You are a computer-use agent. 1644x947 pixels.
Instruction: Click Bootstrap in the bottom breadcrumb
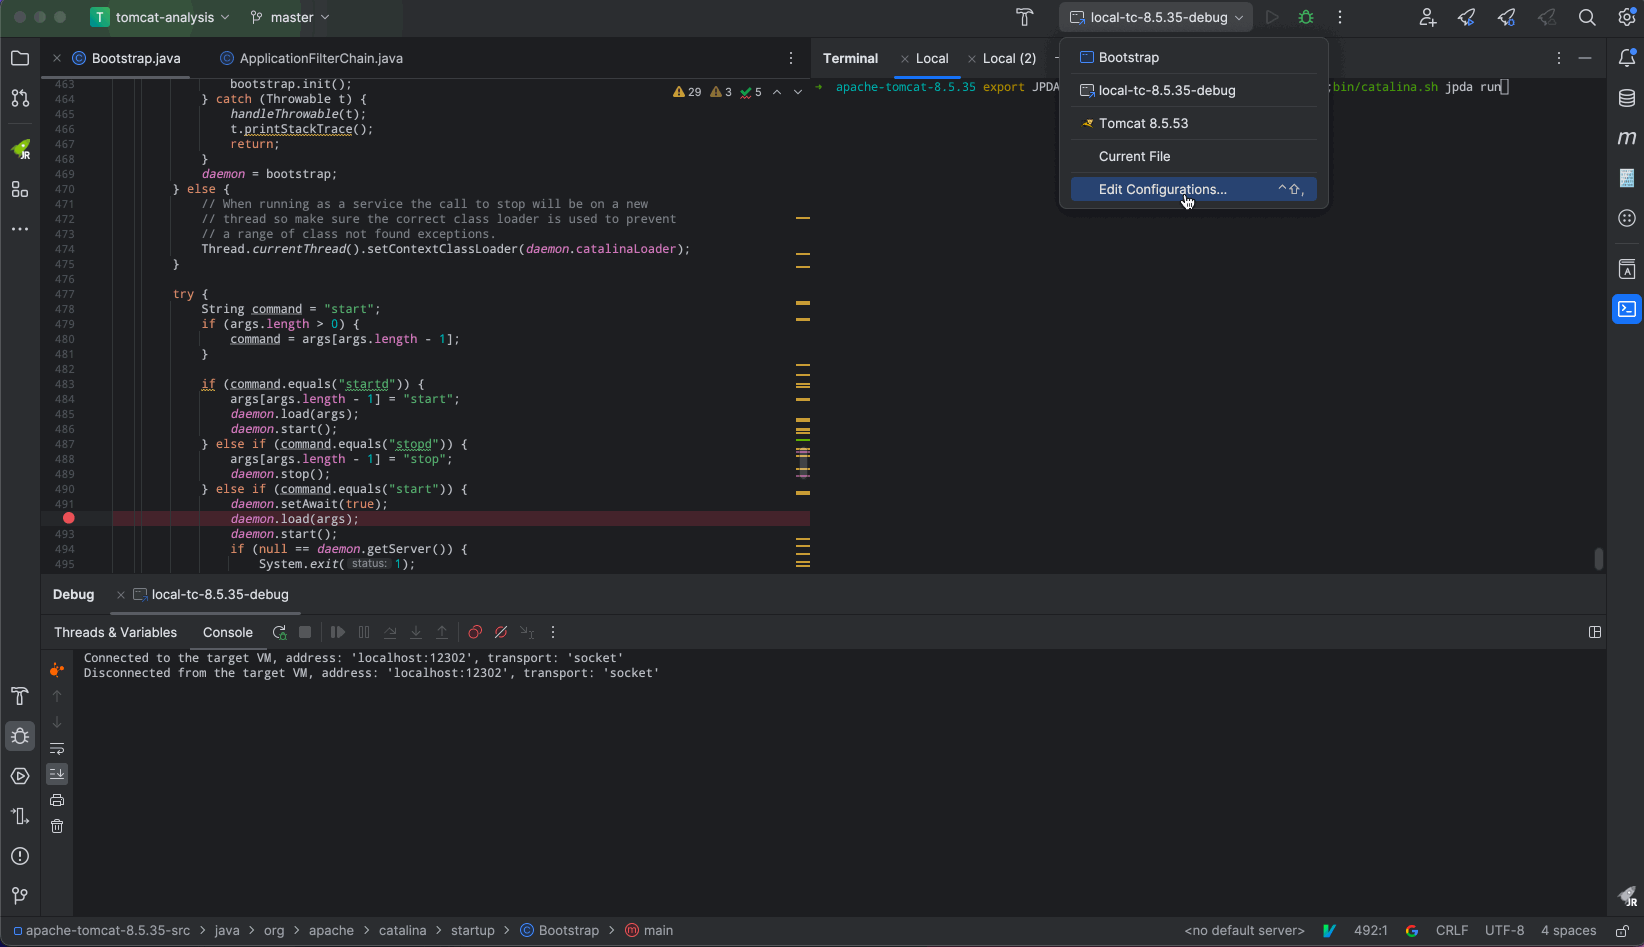(568, 930)
